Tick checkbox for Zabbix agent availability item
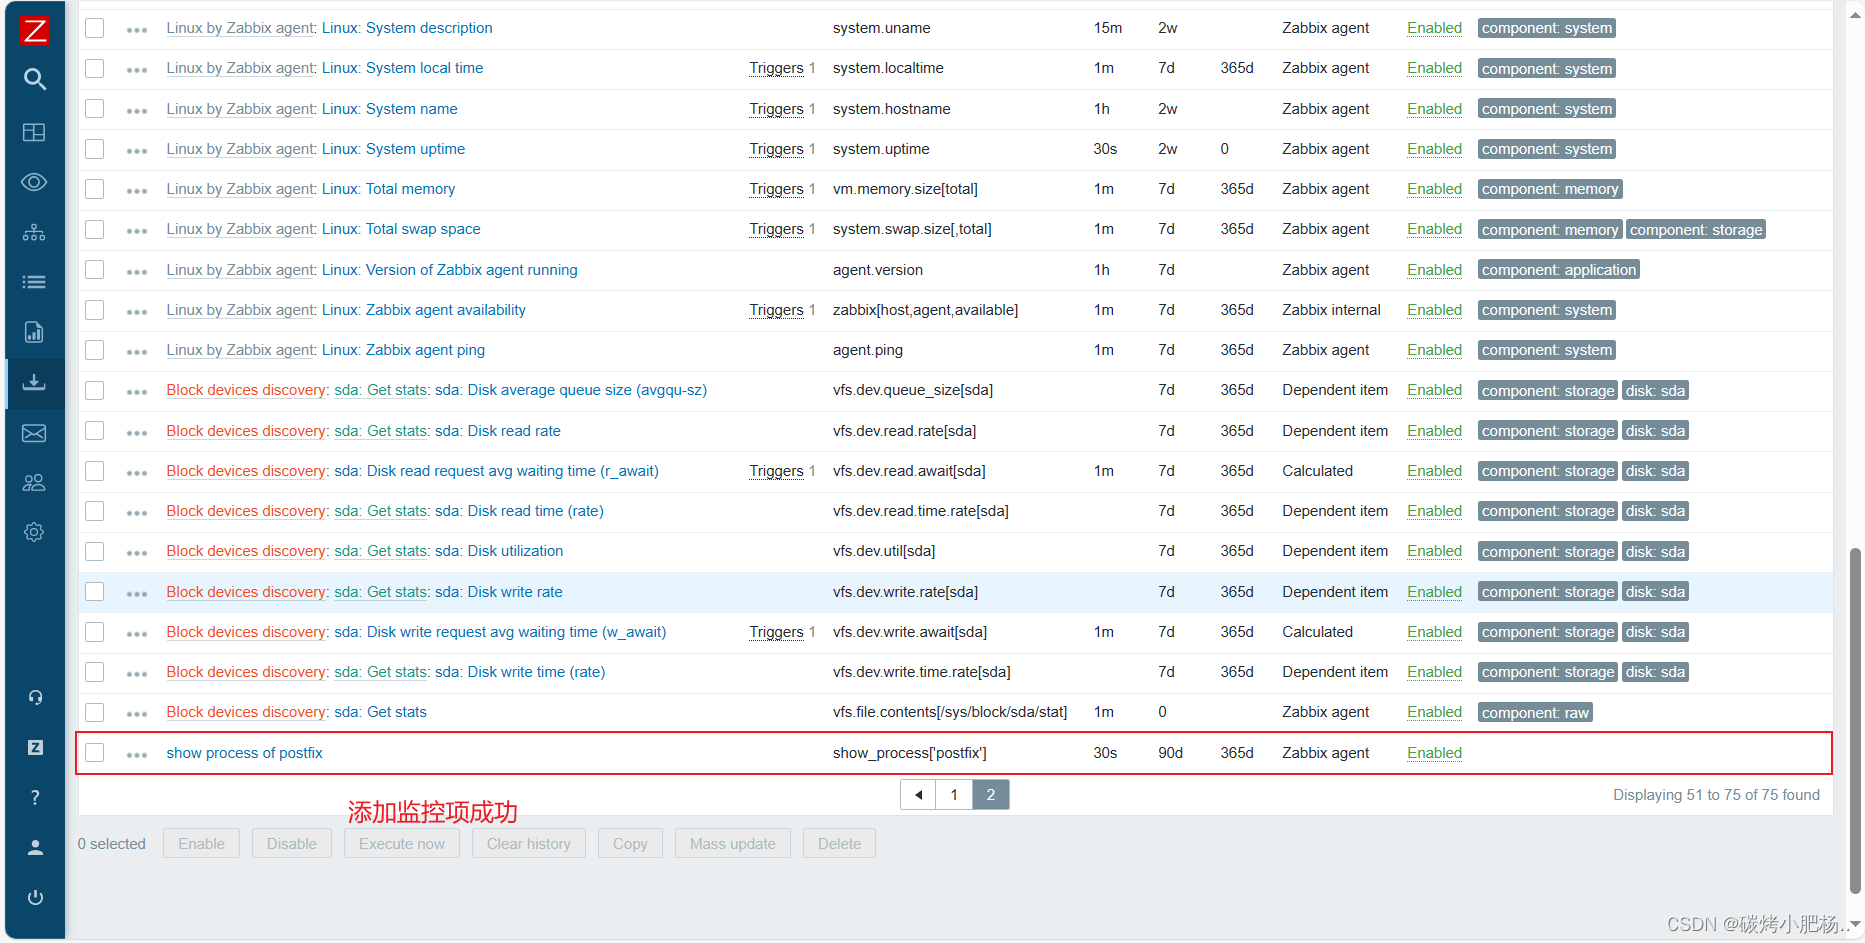This screenshot has height=943, width=1865. pyautogui.click(x=95, y=310)
